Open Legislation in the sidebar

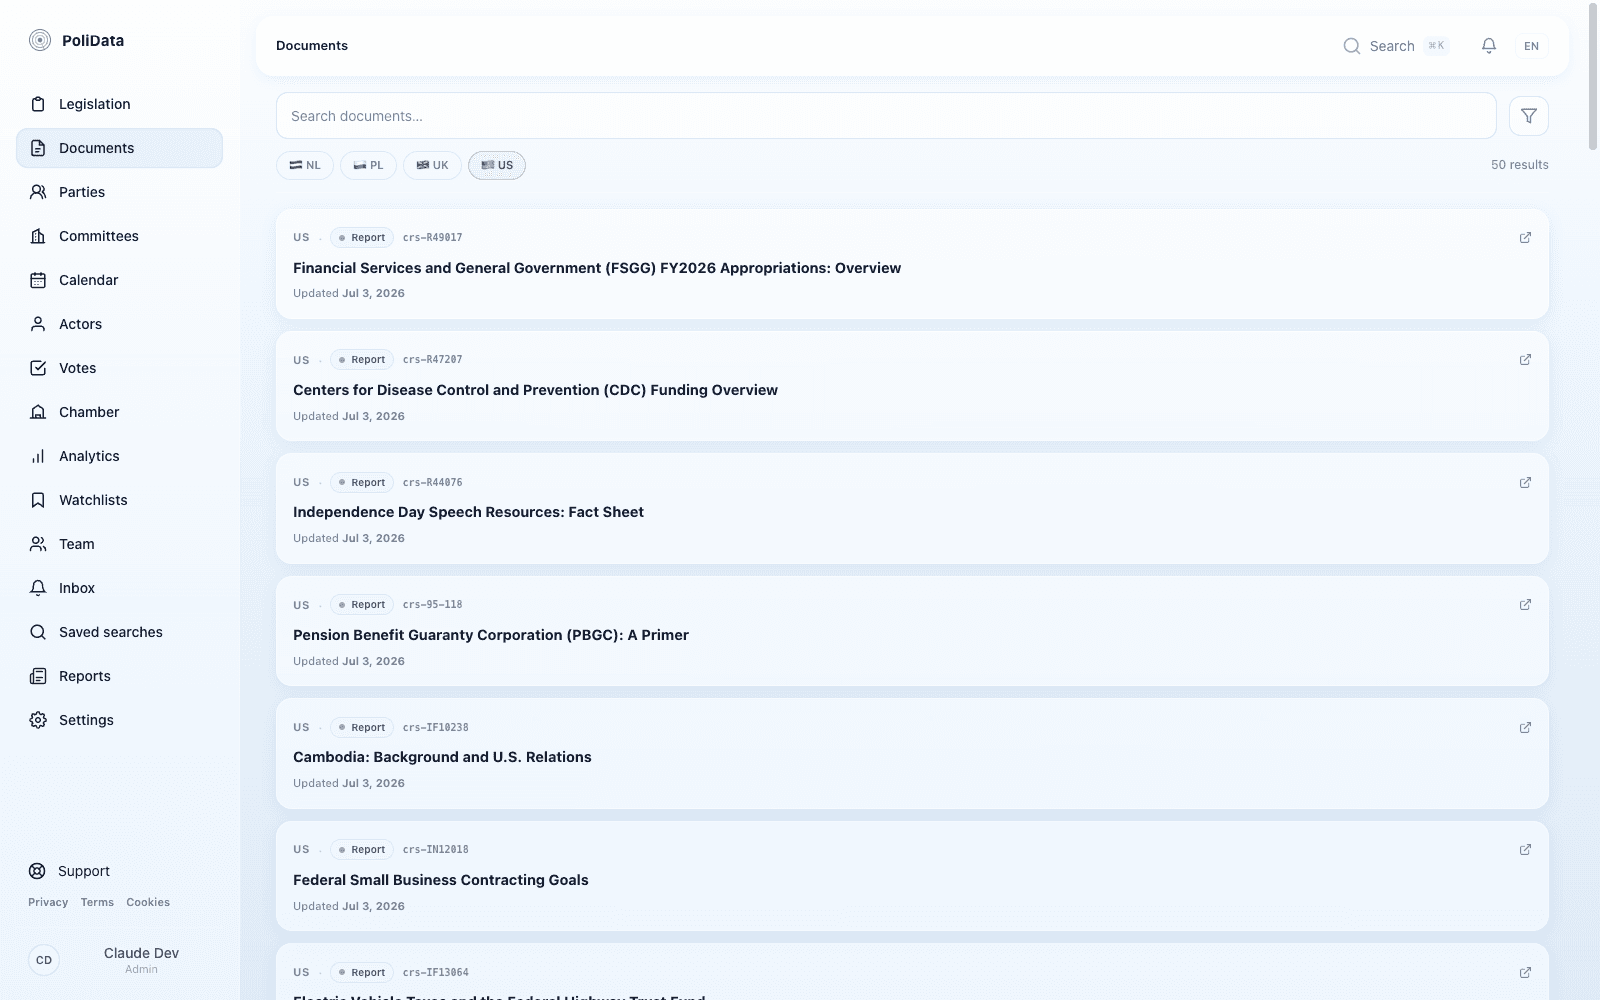pos(119,104)
